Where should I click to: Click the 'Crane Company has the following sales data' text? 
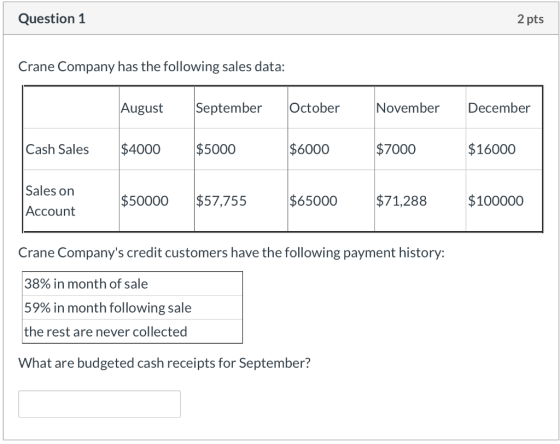[152, 67]
